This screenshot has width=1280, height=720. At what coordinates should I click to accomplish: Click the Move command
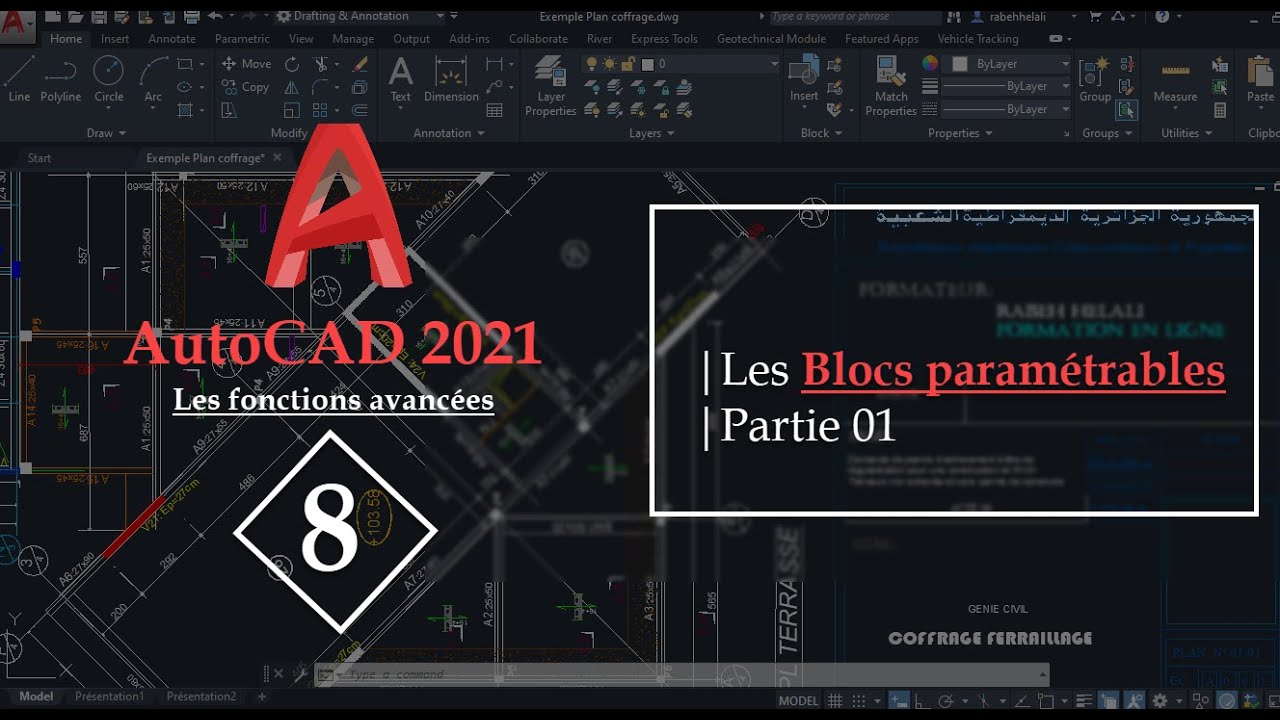[246, 64]
